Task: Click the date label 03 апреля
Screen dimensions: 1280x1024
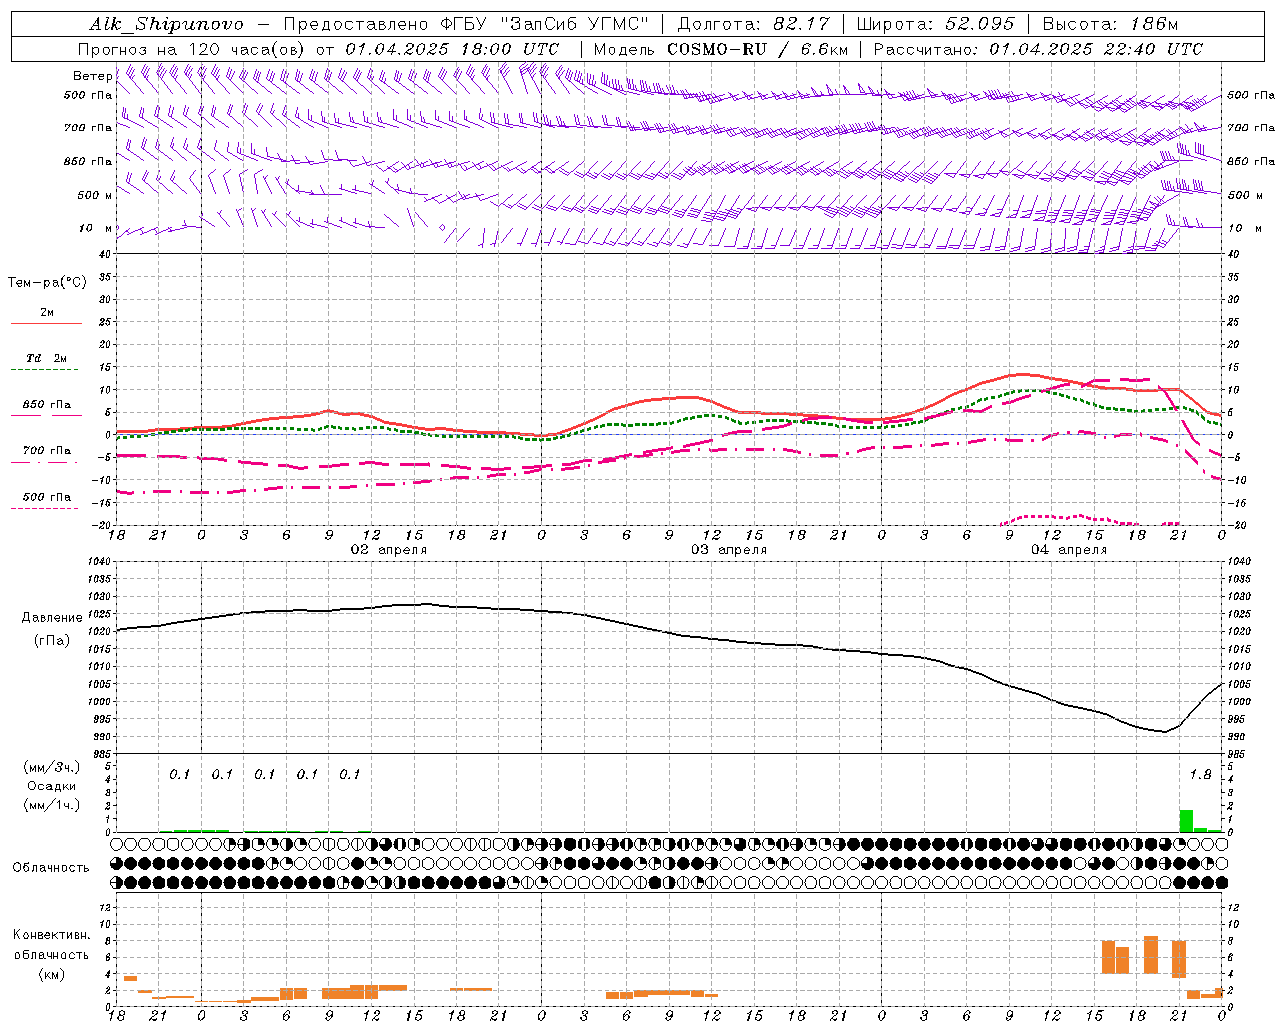Action: coord(729,550)
